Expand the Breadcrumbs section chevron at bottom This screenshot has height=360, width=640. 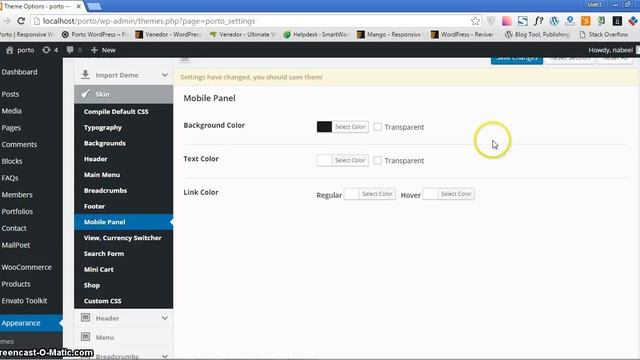pos(164,356)
